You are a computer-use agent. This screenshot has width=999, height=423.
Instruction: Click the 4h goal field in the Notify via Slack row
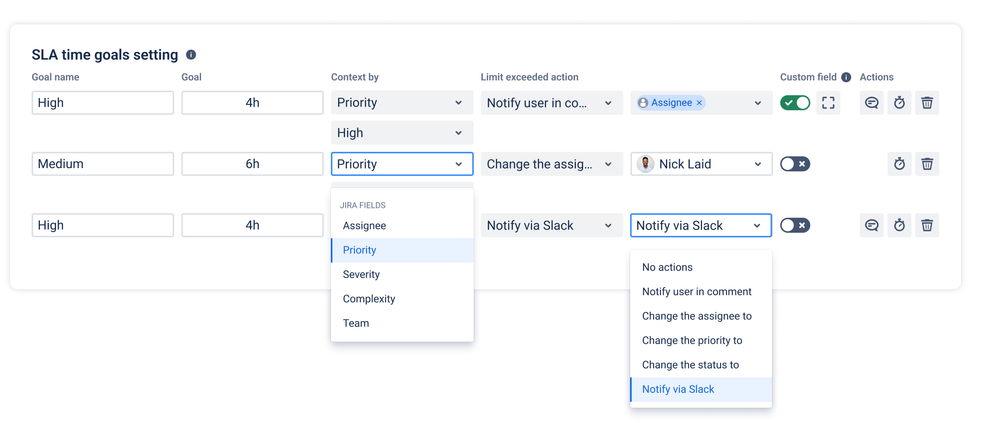(252, 225)
